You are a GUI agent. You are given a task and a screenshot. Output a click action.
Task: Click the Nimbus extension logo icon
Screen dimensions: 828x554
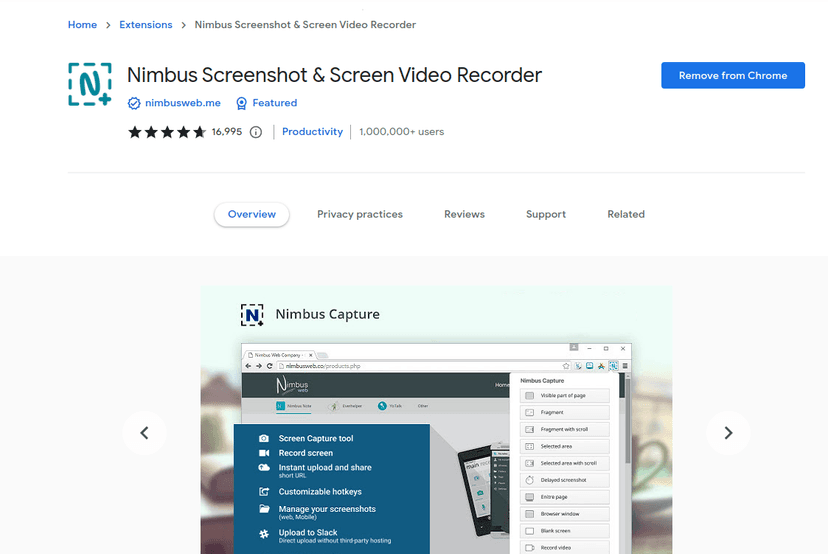tap(90, 84)
